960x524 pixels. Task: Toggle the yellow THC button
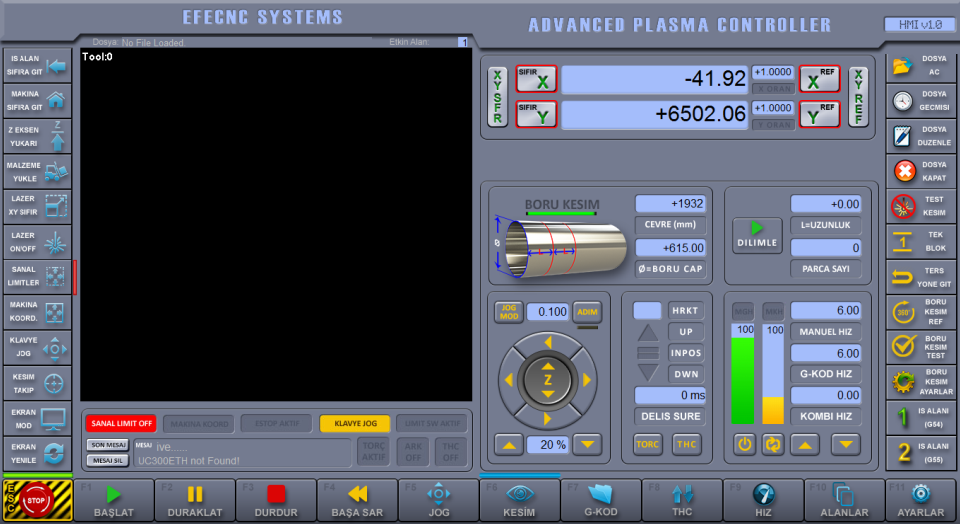pos(686,444)
